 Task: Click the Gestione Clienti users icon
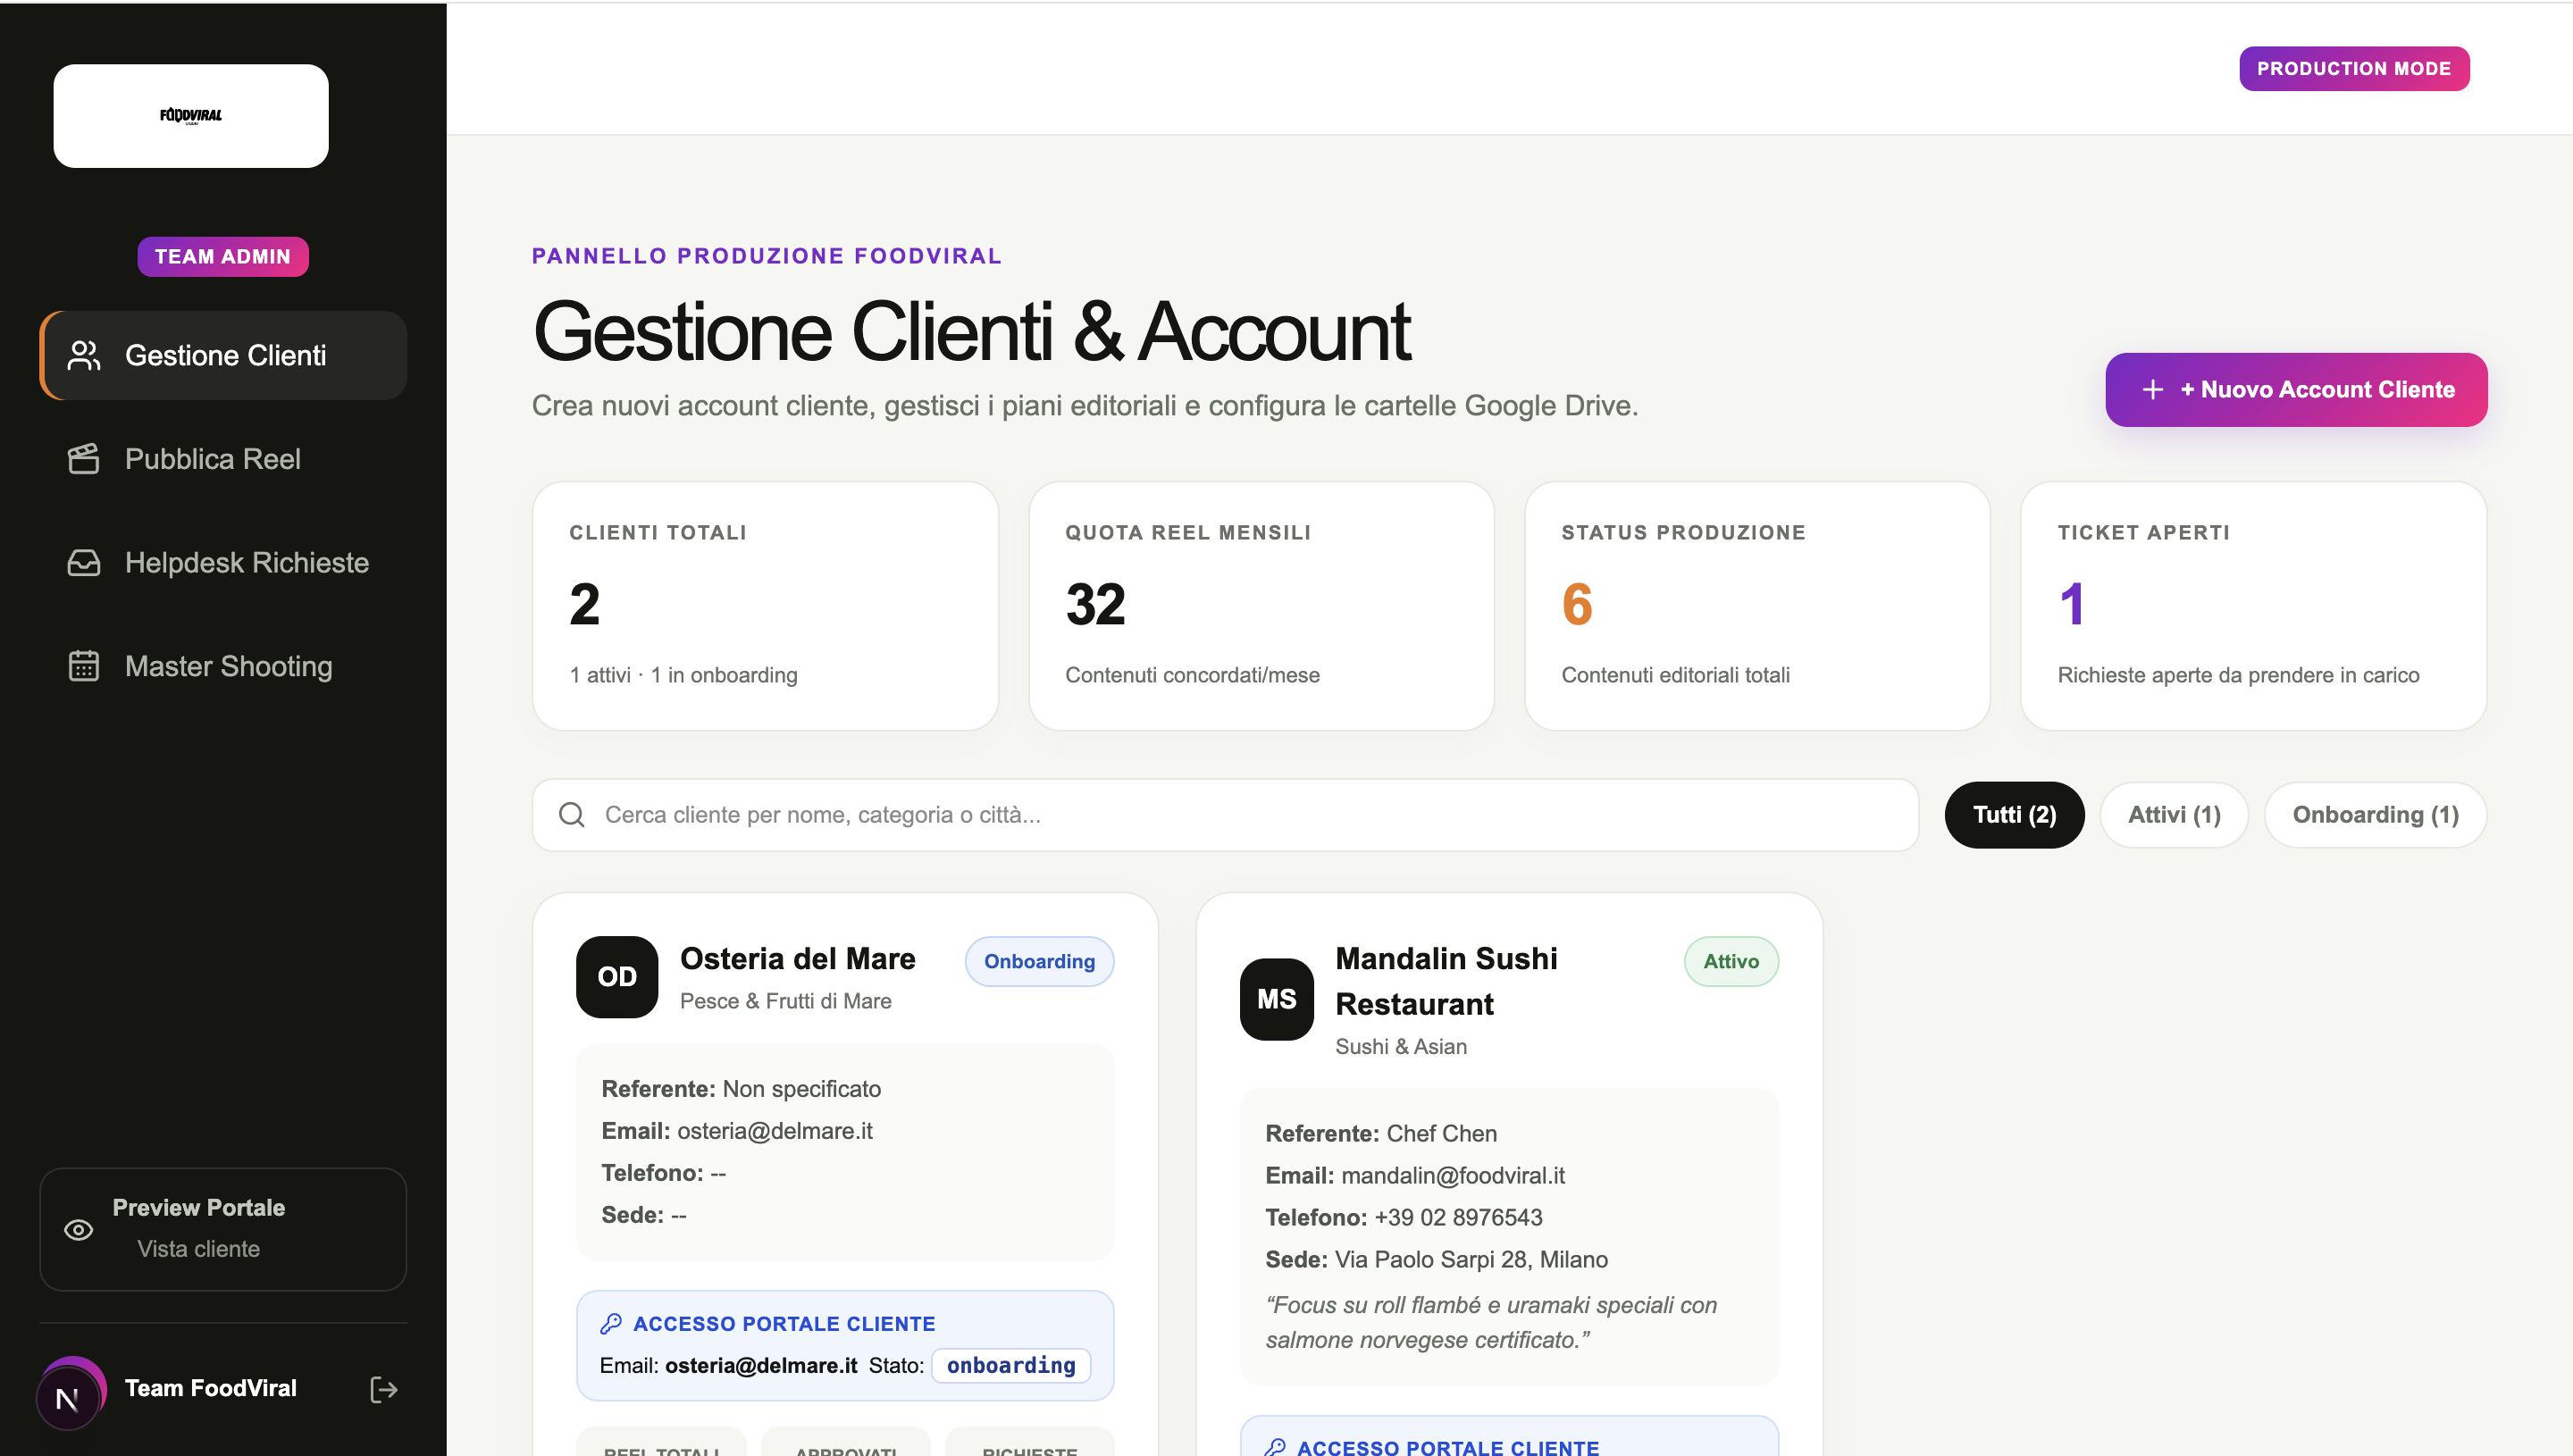84,356
